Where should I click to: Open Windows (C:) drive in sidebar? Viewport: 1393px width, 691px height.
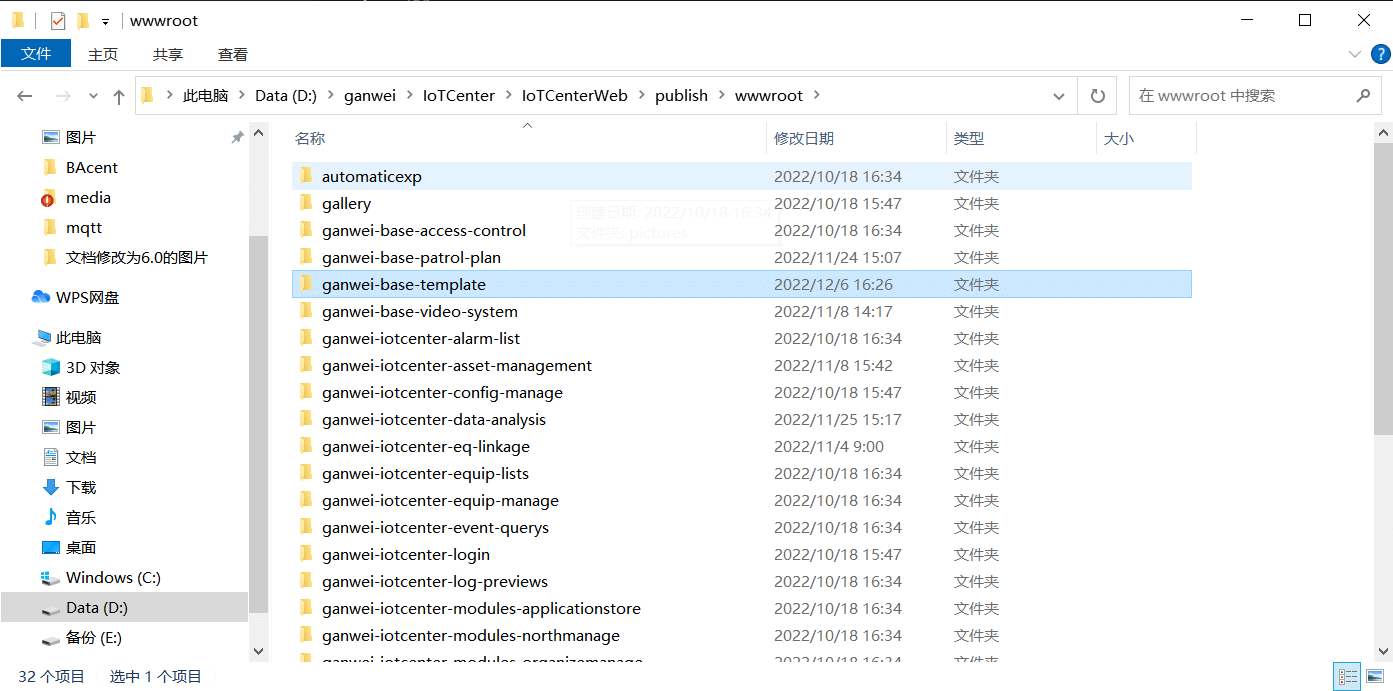pos(113,578)
